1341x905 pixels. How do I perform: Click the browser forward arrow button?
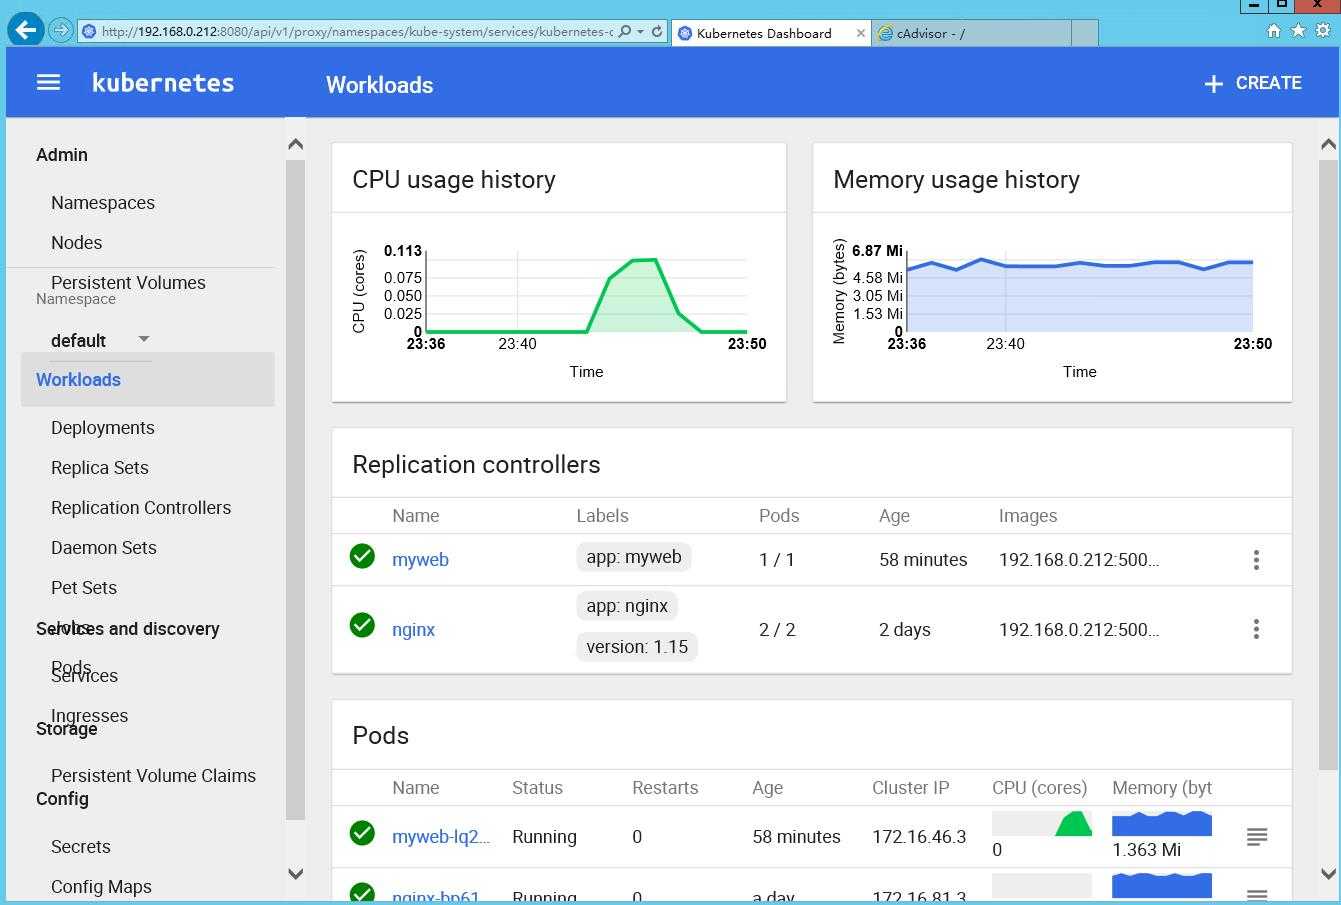tap(60, 30)
